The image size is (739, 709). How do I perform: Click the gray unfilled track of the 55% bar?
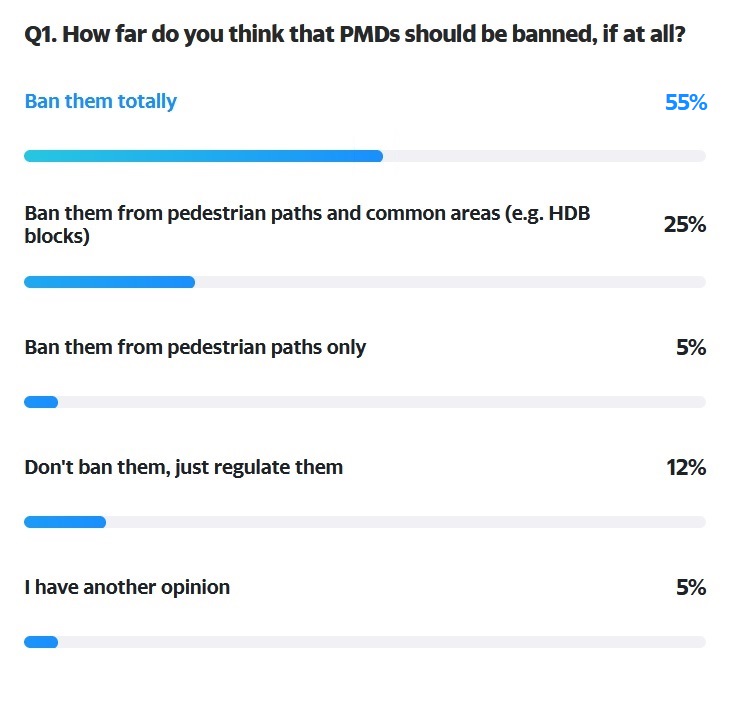tap(544, 156)
